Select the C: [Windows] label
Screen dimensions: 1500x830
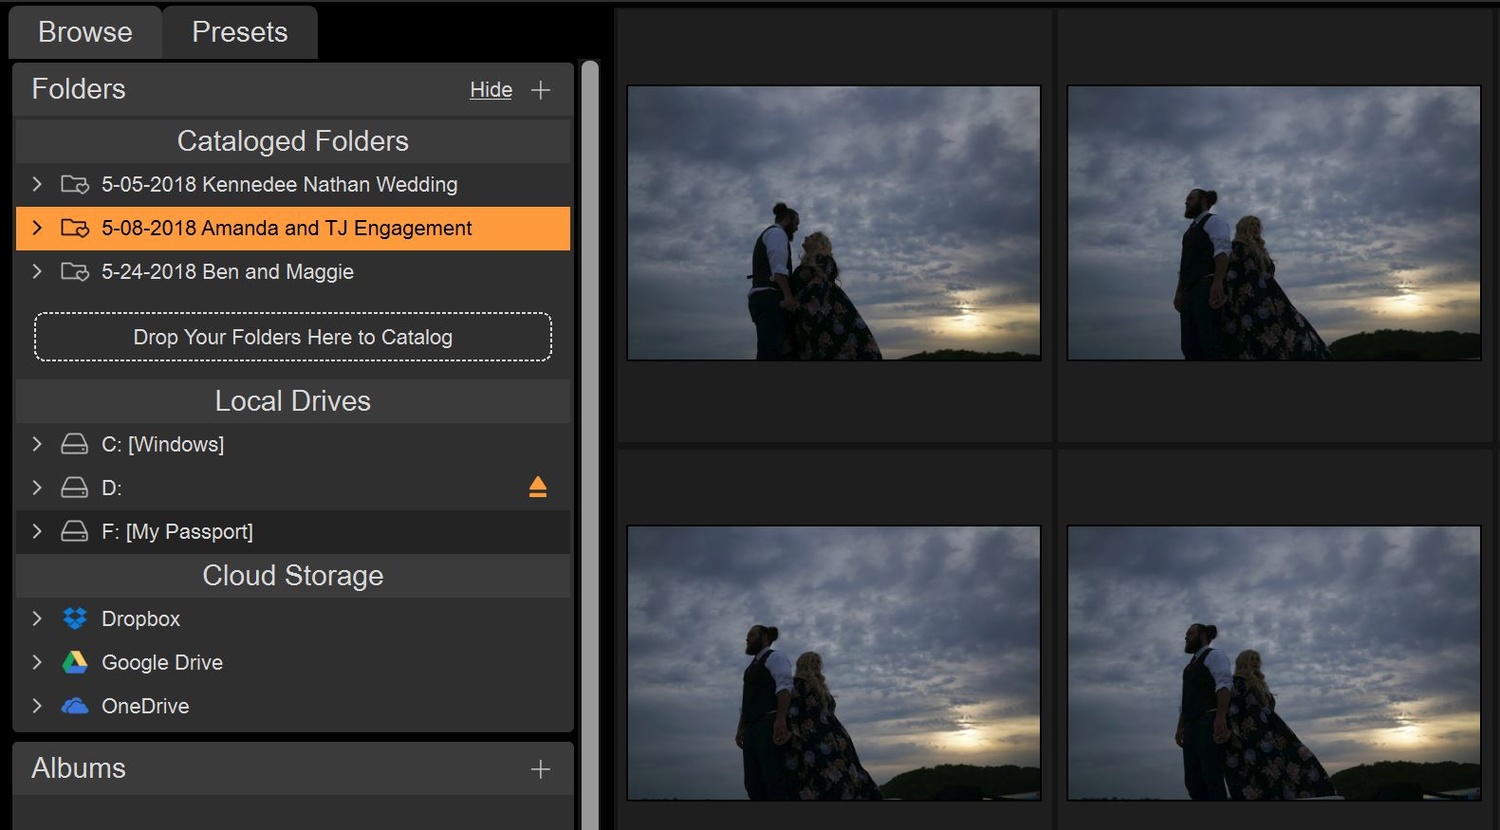(x=163, y=444)
